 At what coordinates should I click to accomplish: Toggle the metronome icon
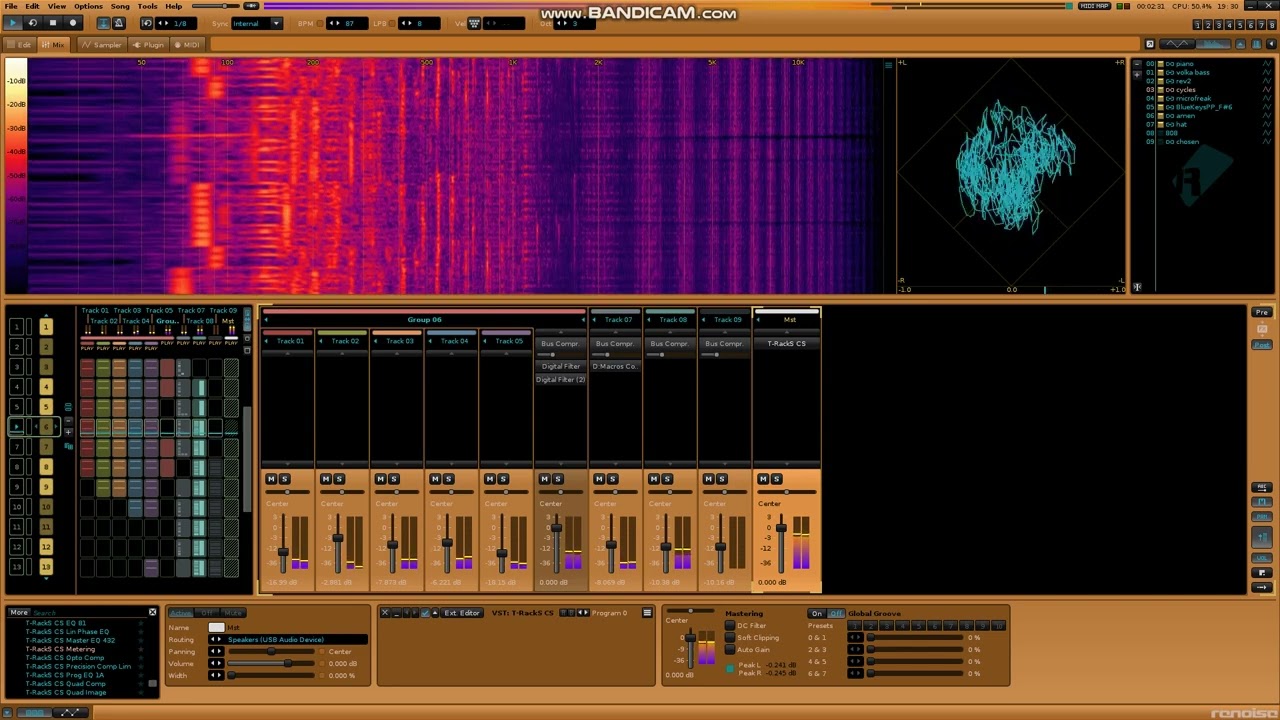coord(119,23)
